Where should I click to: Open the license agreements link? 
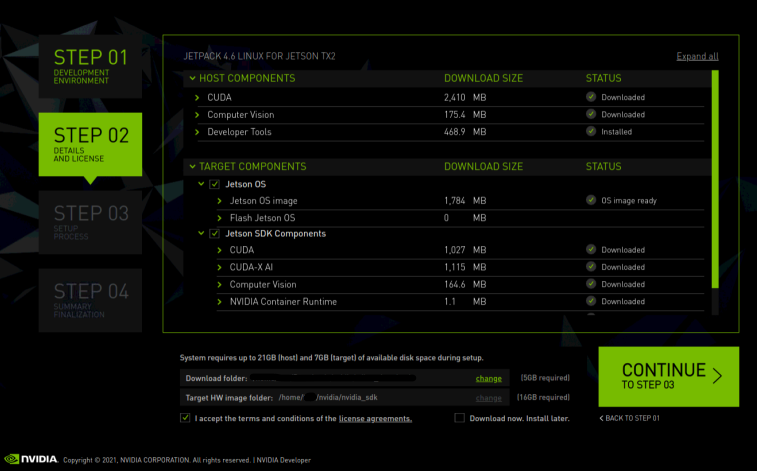[375, 418]
